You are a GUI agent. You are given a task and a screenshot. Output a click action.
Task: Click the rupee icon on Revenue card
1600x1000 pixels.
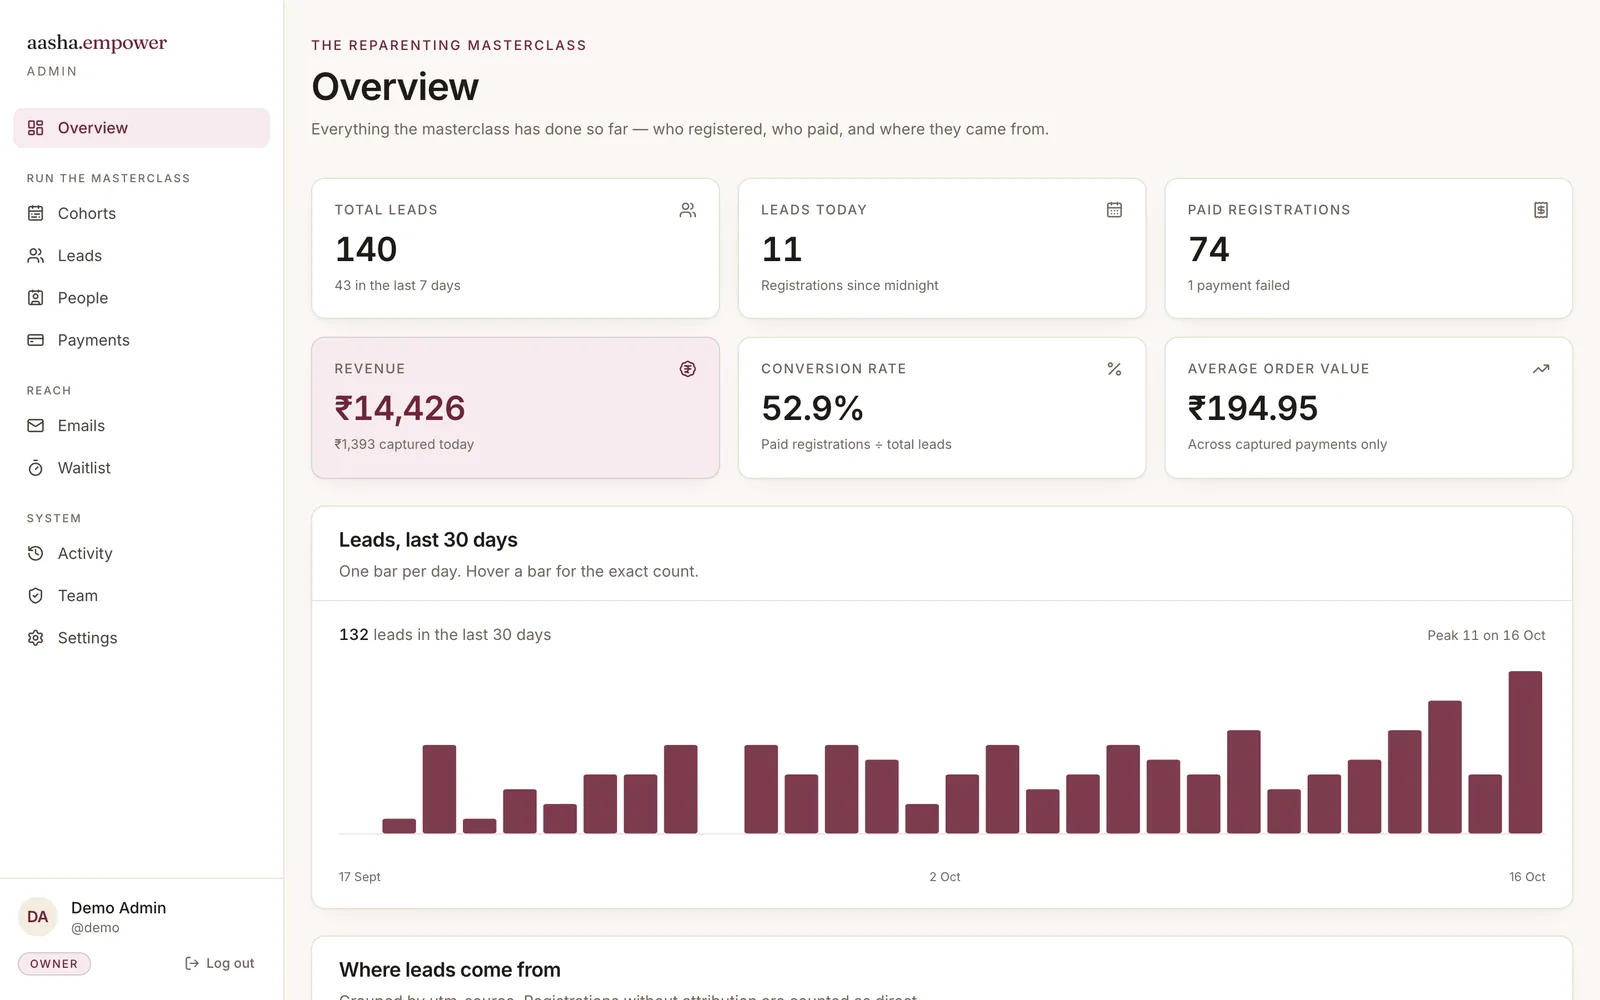[x=688, y=369]
